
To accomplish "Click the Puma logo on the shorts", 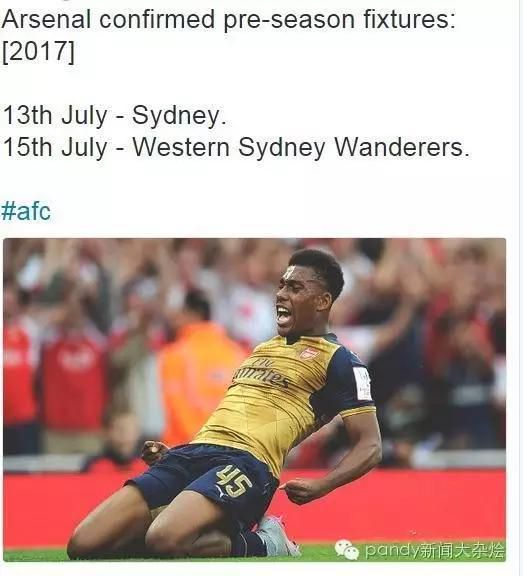I will pos(221,493).
